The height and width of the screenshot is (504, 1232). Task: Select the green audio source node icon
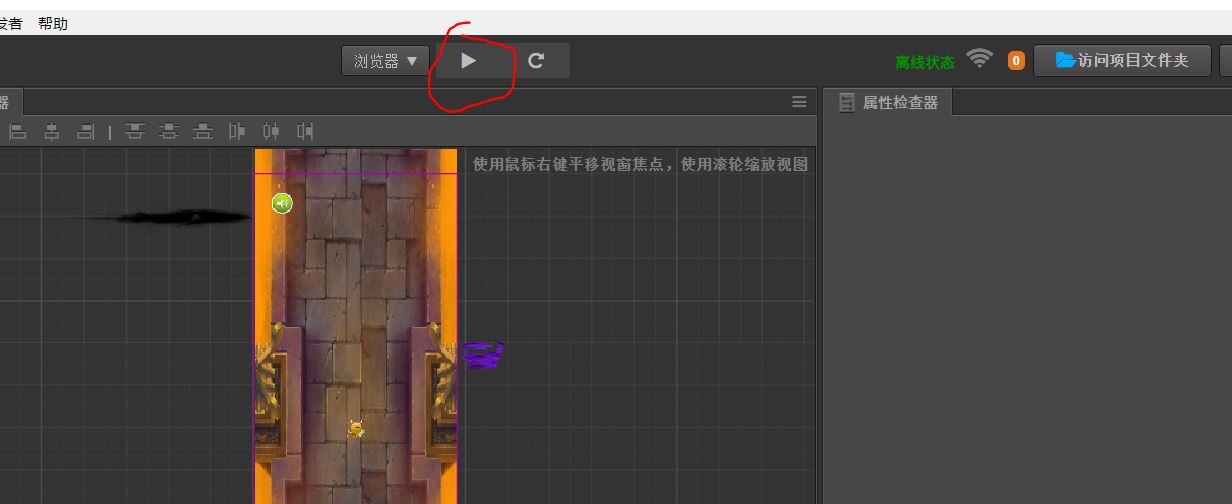[282, 204]
